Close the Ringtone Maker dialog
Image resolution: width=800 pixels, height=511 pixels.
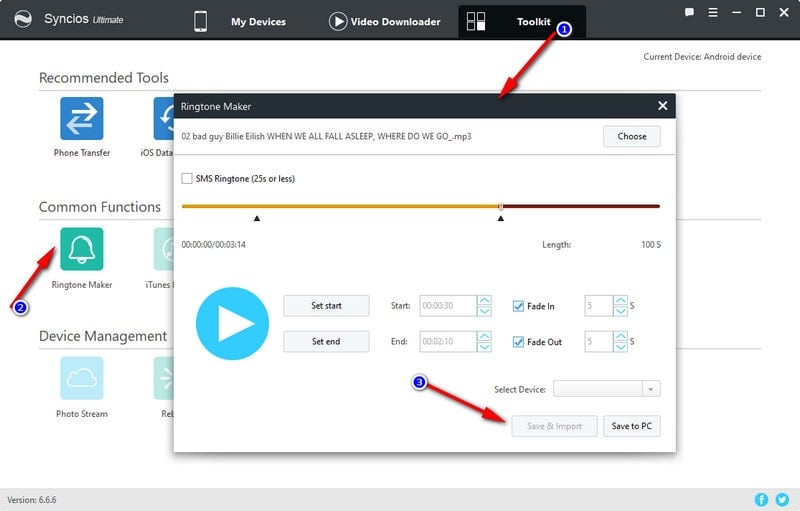tap(663, 106)
